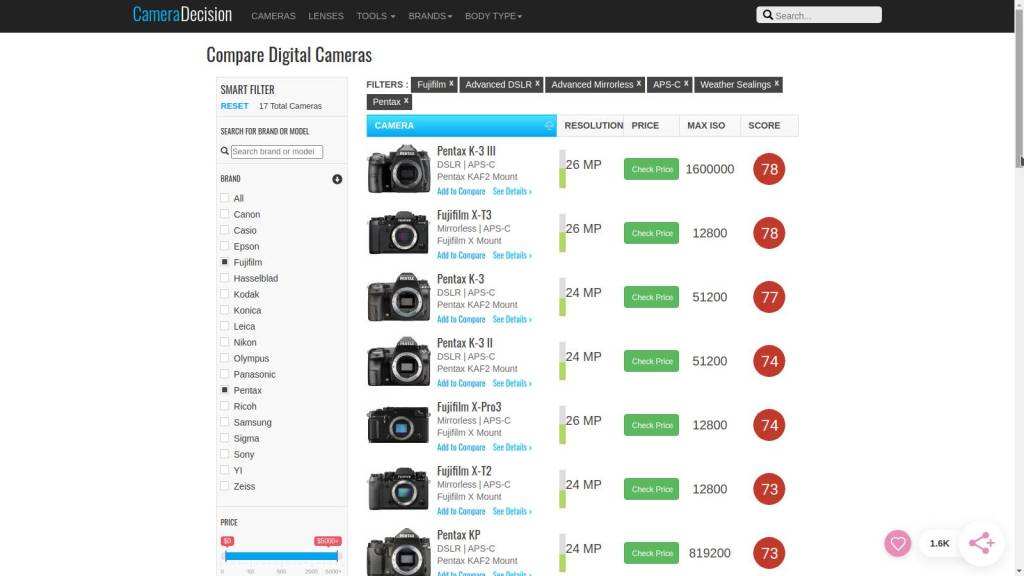Open the Pentax K-3 II title link
This screenshot has width=1024, height=576.
(x=465, y=343)
